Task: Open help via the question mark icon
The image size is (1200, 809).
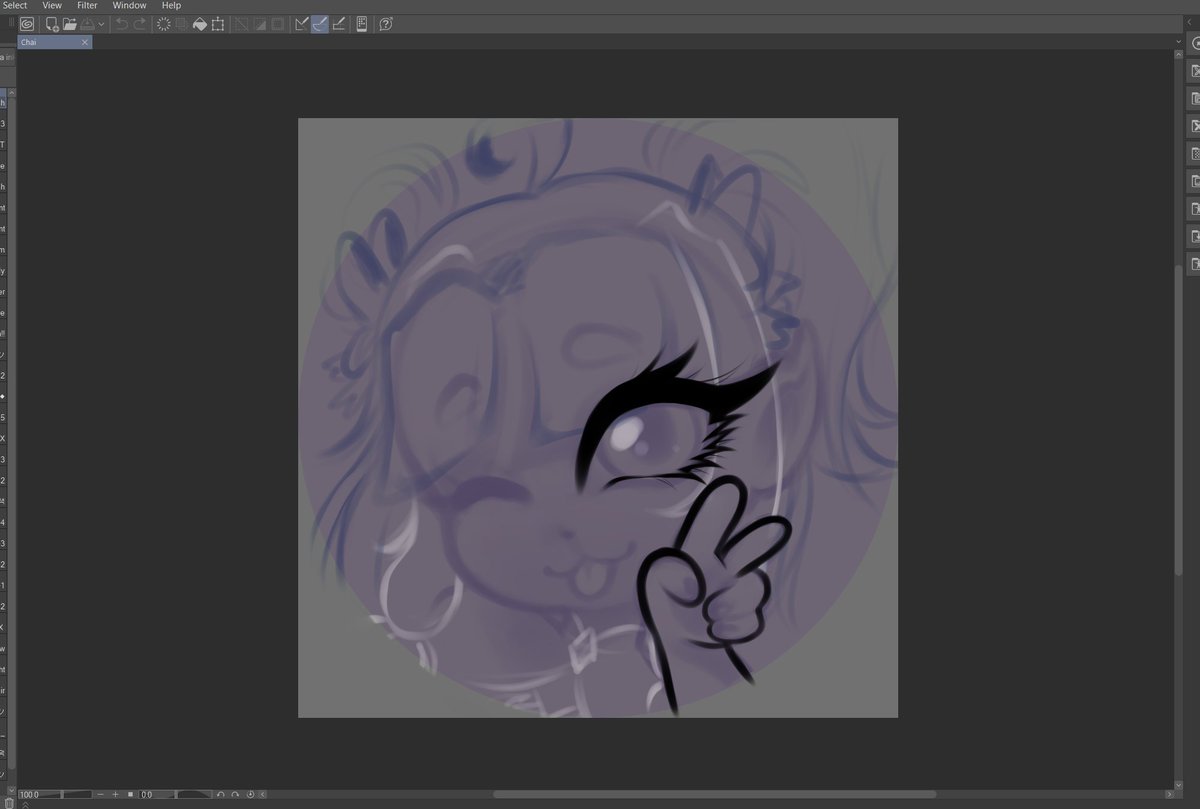Action: tap(386, 24)
